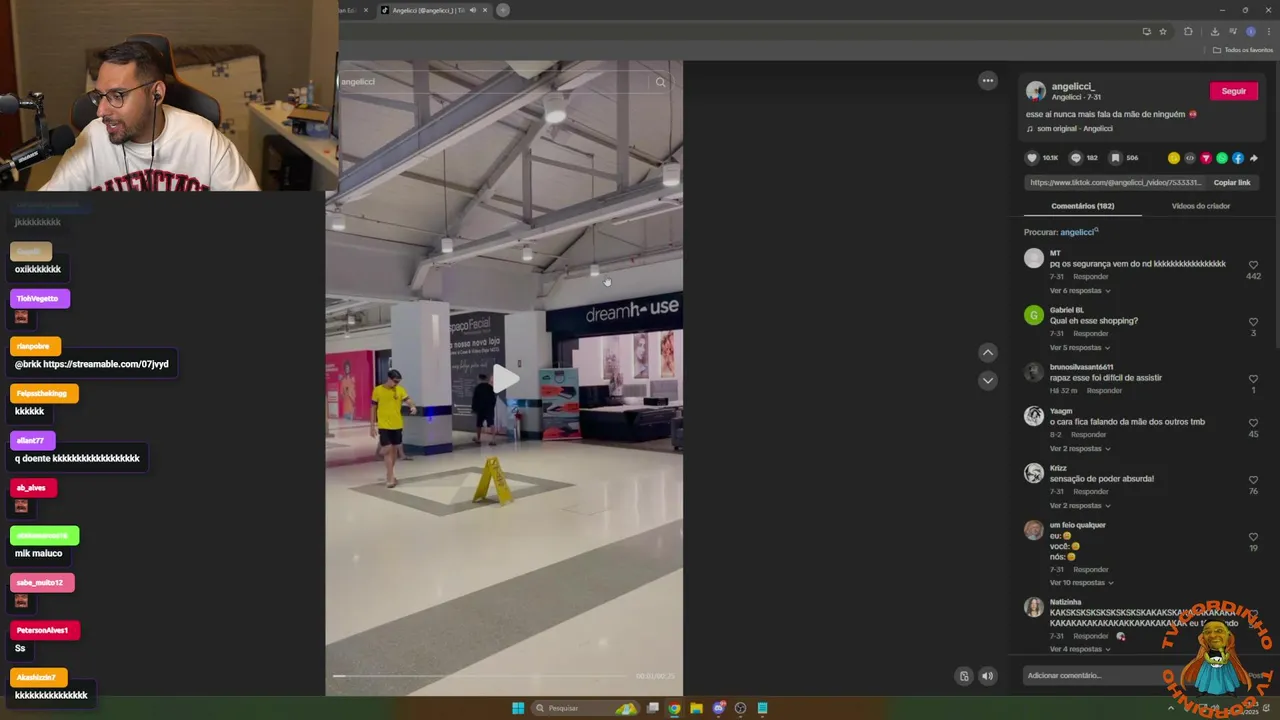Viewport: 1280px width, 720px height.
Task: Open the three-dots video options menu
Action: click(988, 81)
